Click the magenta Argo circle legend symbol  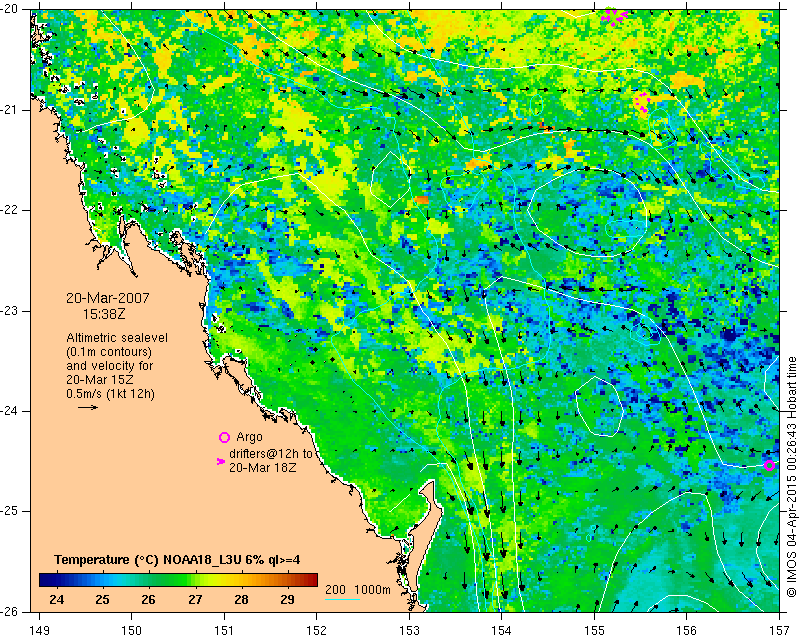coord(224,437)
